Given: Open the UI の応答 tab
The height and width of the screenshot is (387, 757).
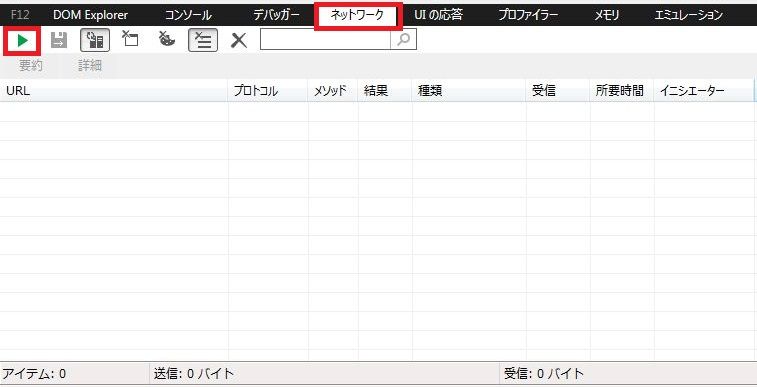Looking at the screenshot, I should [x=438, y=15].
